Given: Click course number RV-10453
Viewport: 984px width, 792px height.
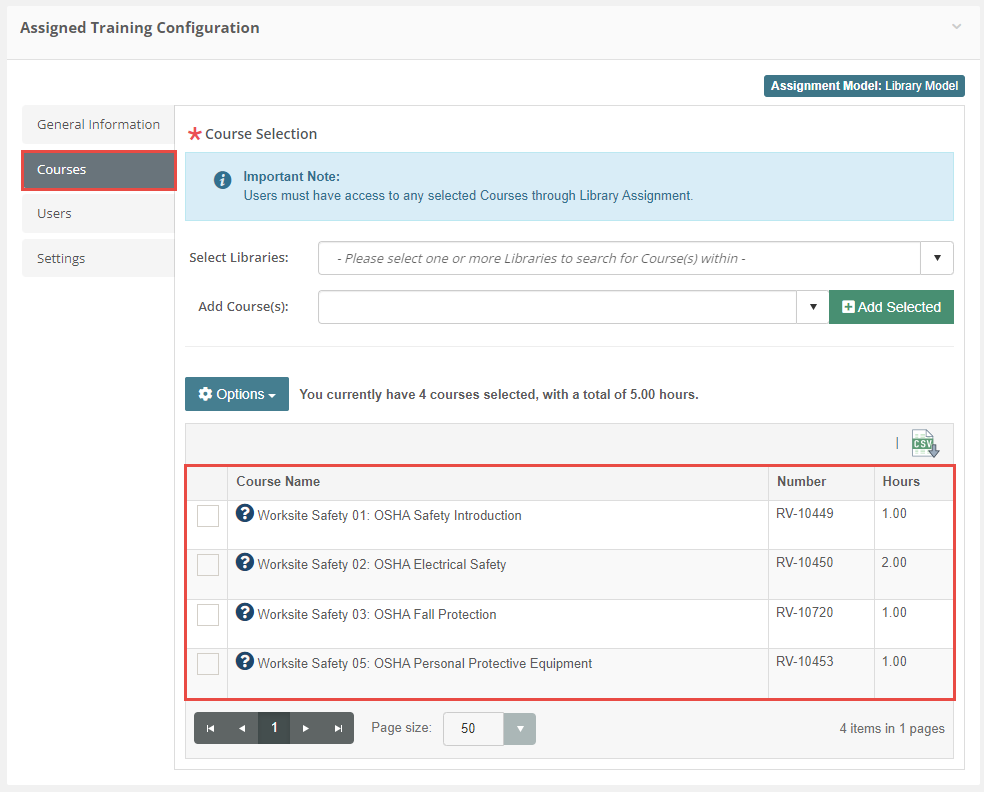Looking at the screenshot, I should [x=805, y=661].
